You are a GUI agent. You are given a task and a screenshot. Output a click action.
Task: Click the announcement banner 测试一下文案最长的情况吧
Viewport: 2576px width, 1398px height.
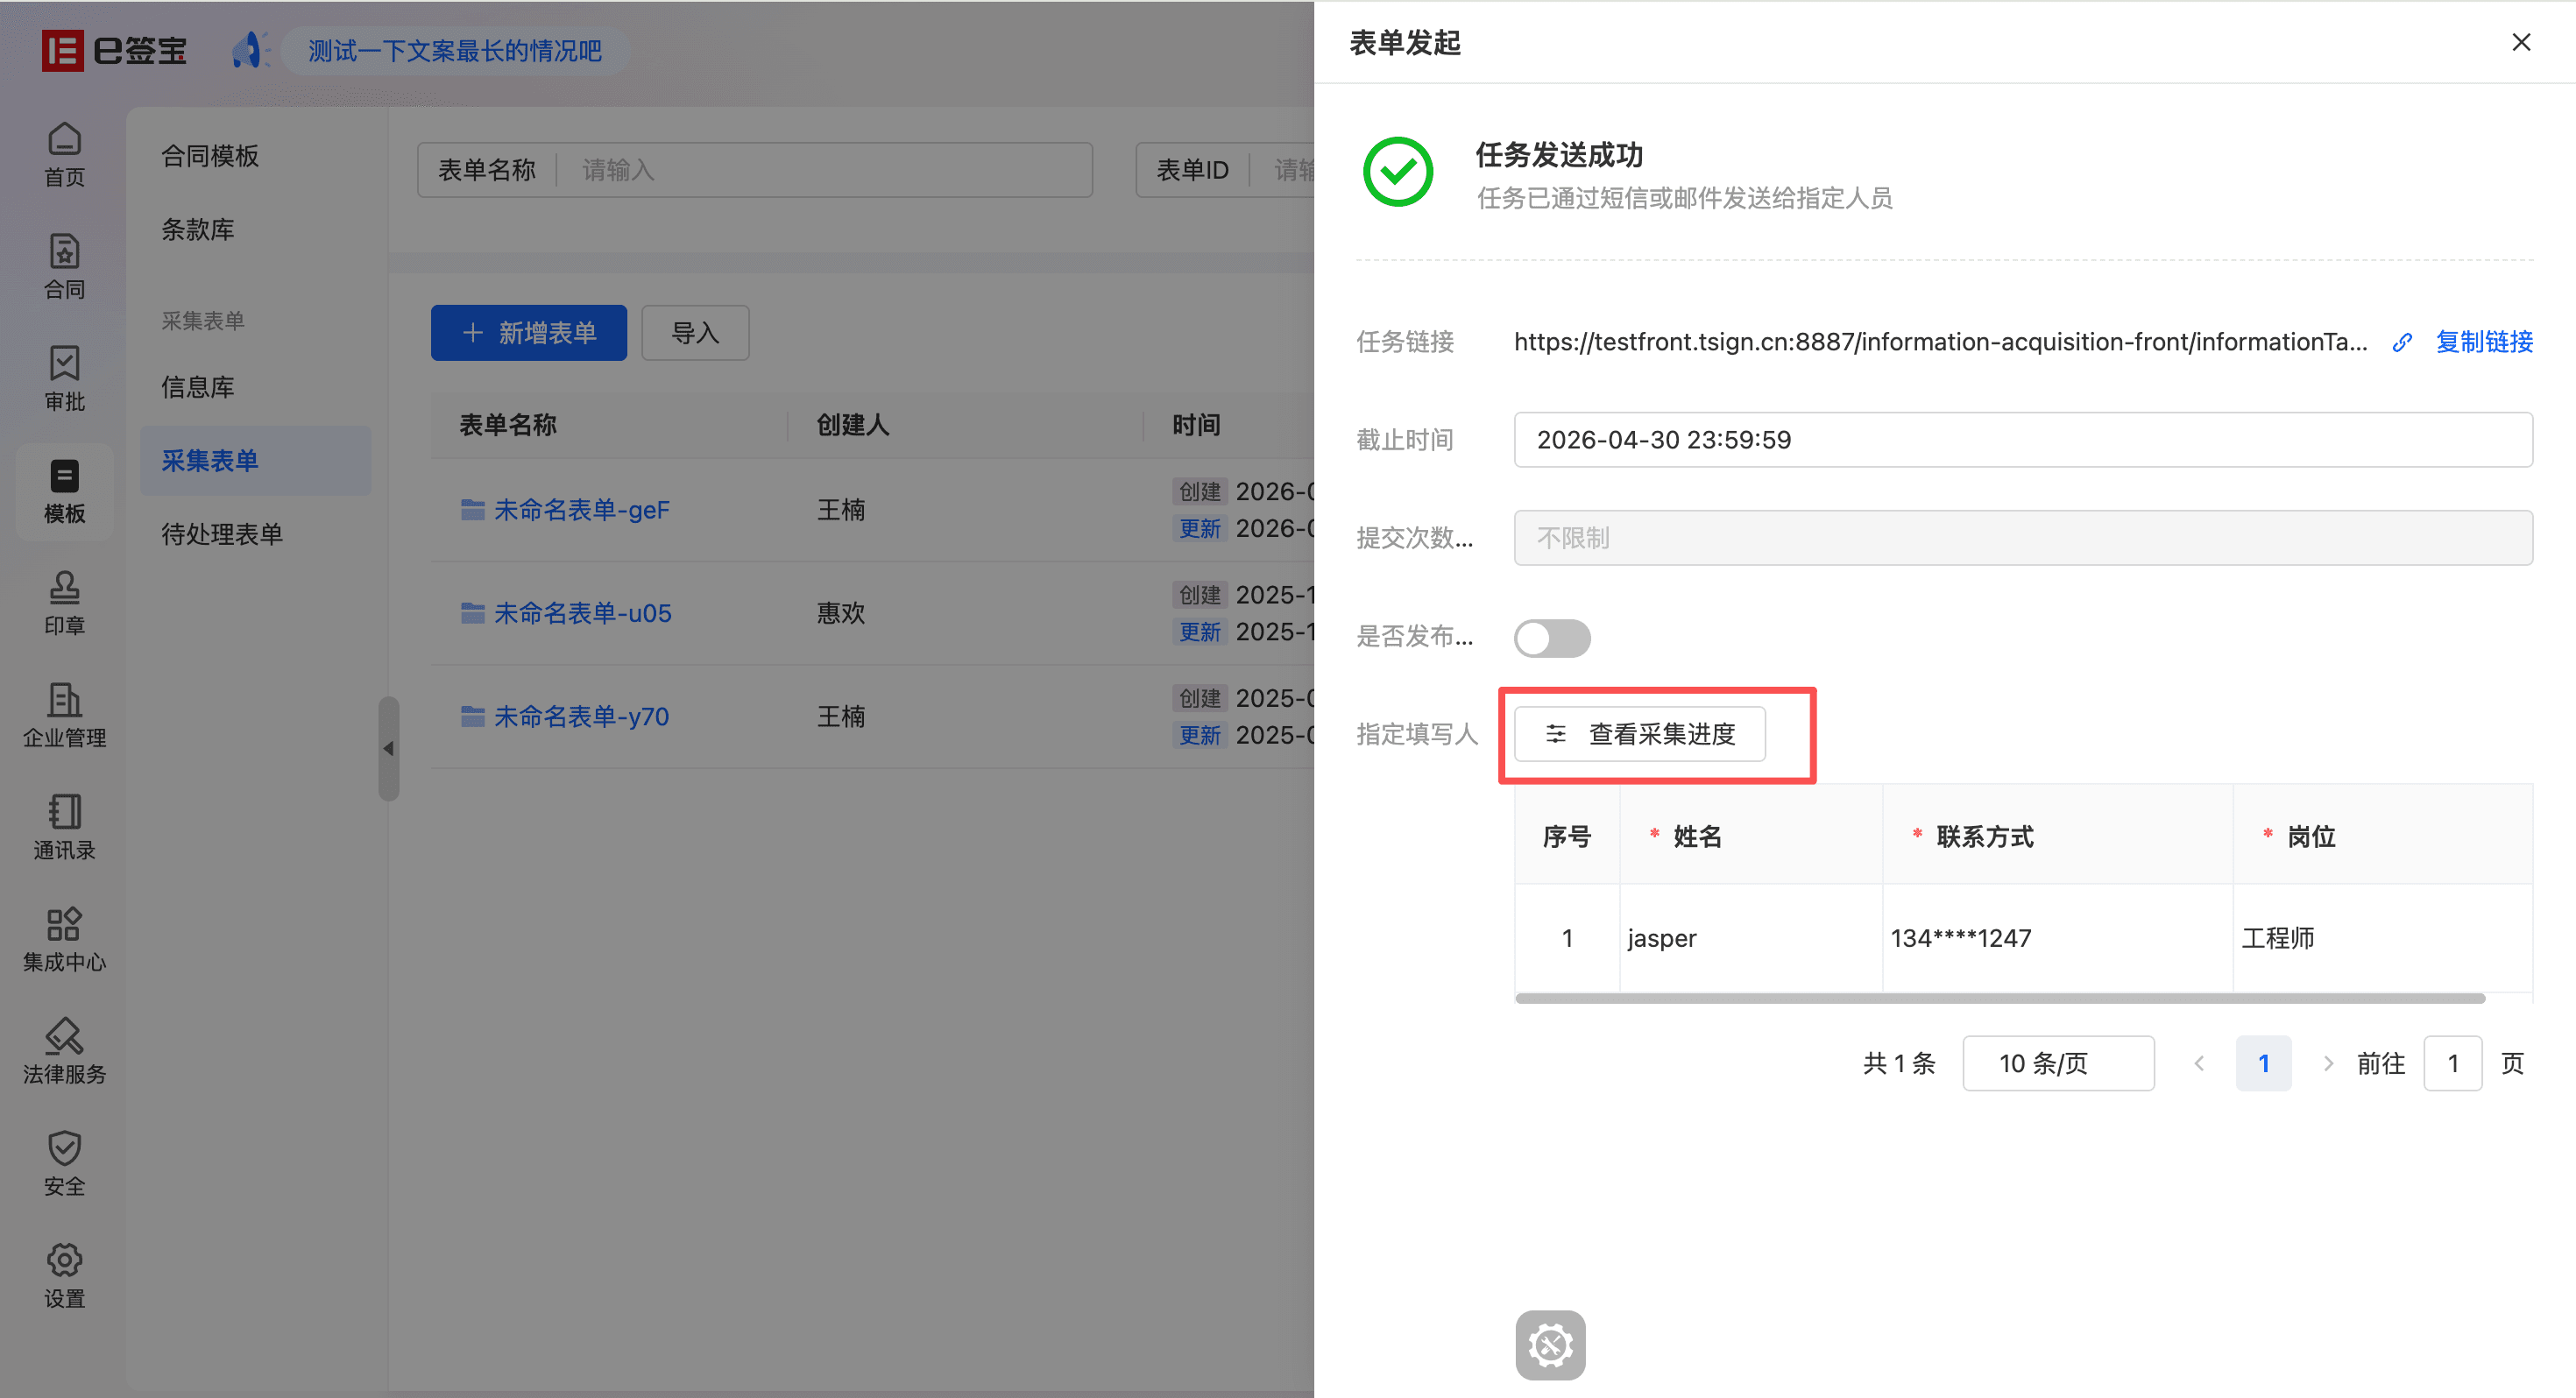pyautogui.click(x=455, y=50)
